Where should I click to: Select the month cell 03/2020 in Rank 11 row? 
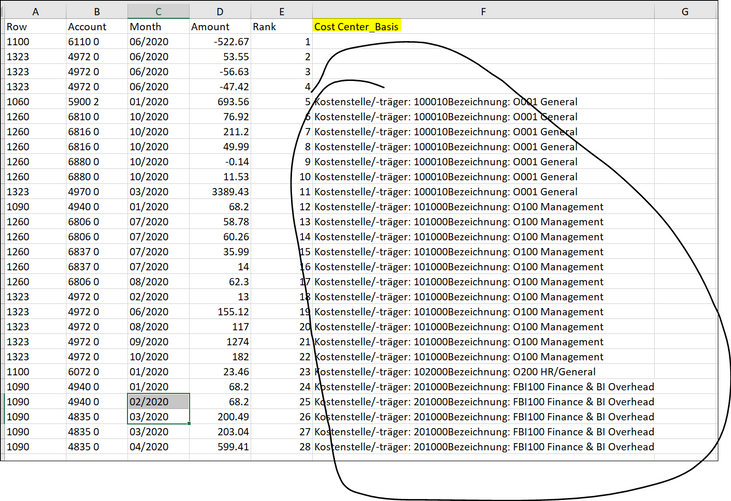pos(159,192)
